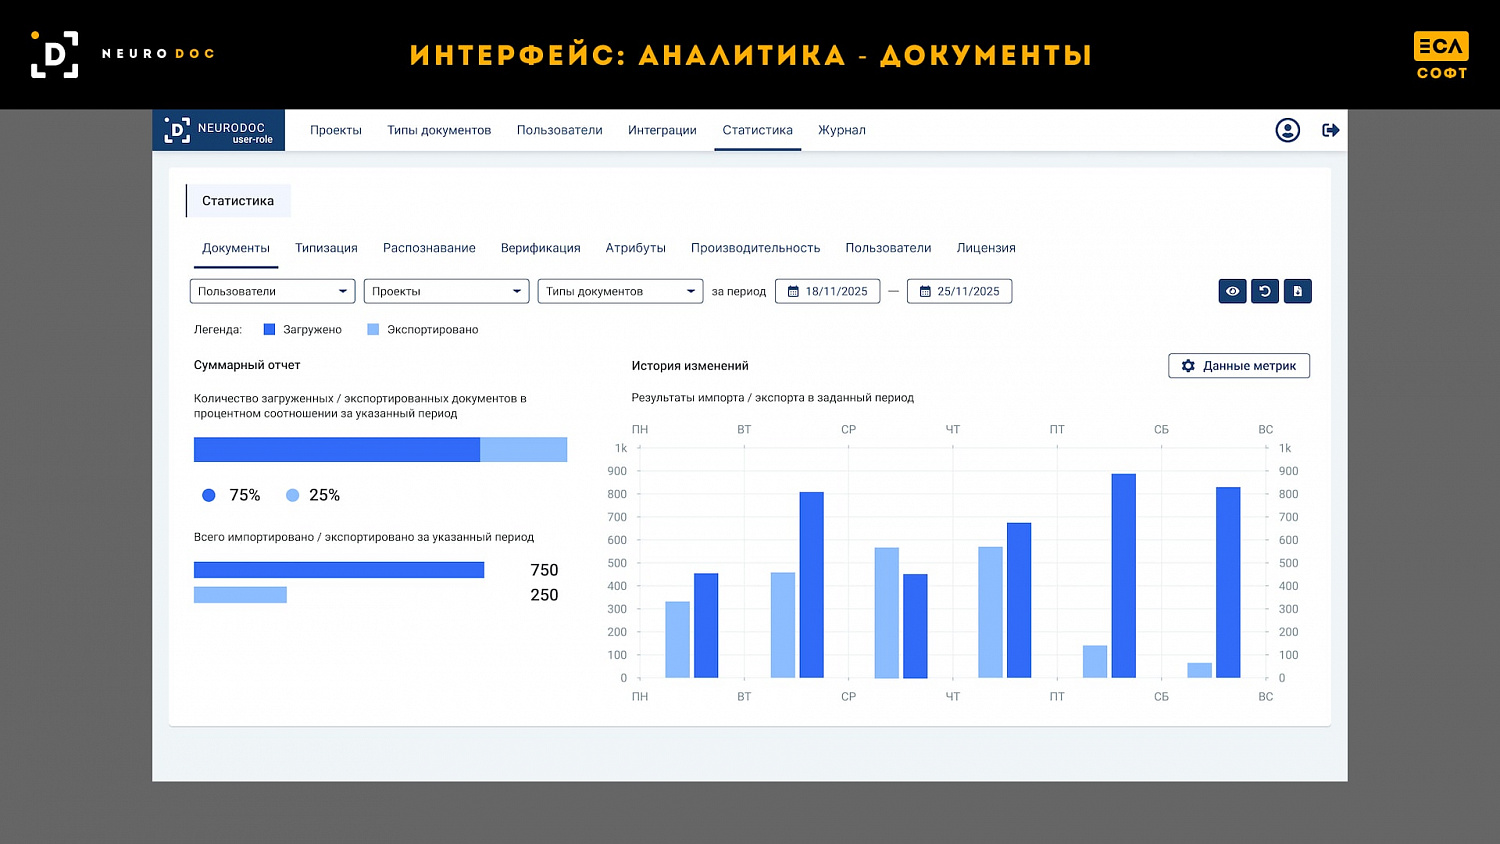Click the Статистика section heading
This screenshot has width=1500, height=844.
(238, 201)
